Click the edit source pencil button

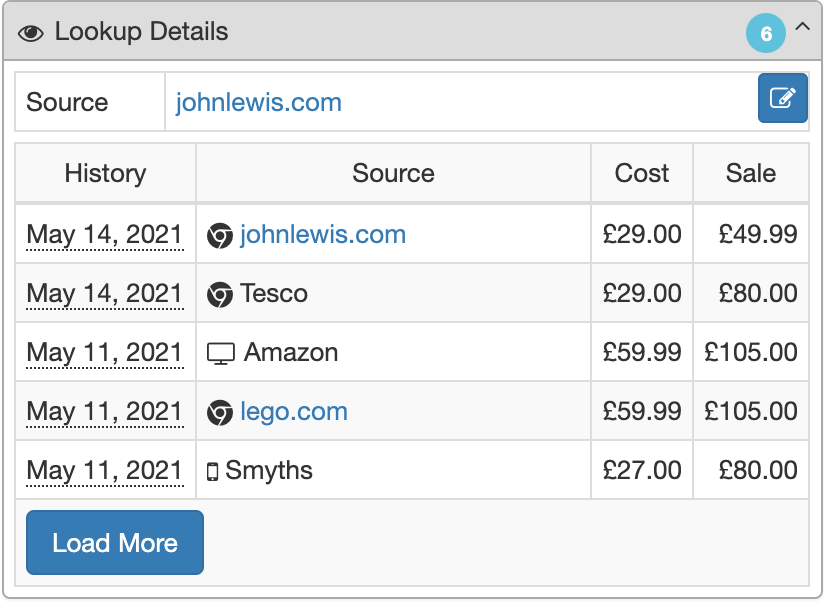[x=782, y=98]
